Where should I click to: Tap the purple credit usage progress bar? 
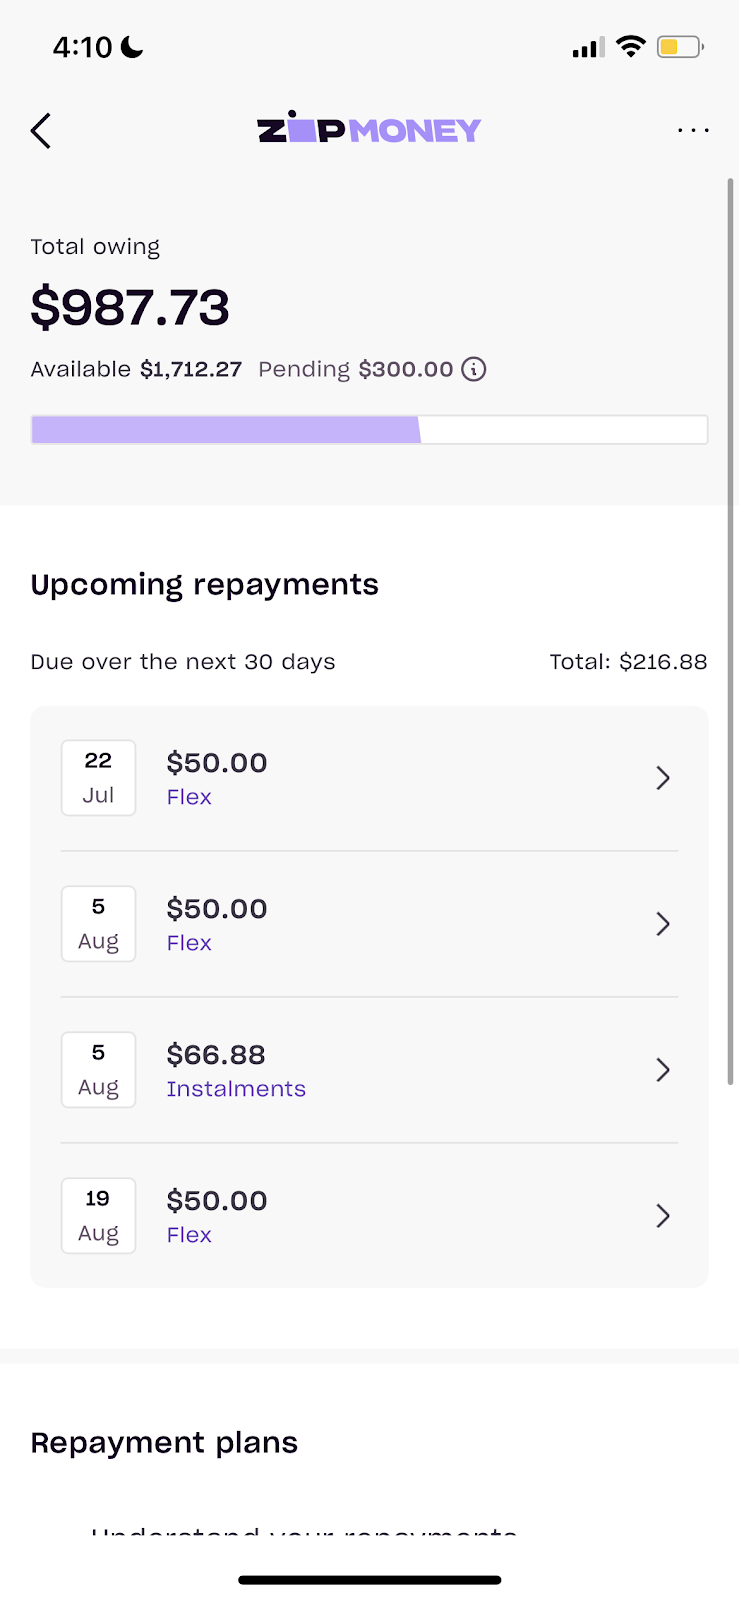(x=369, y=430)
